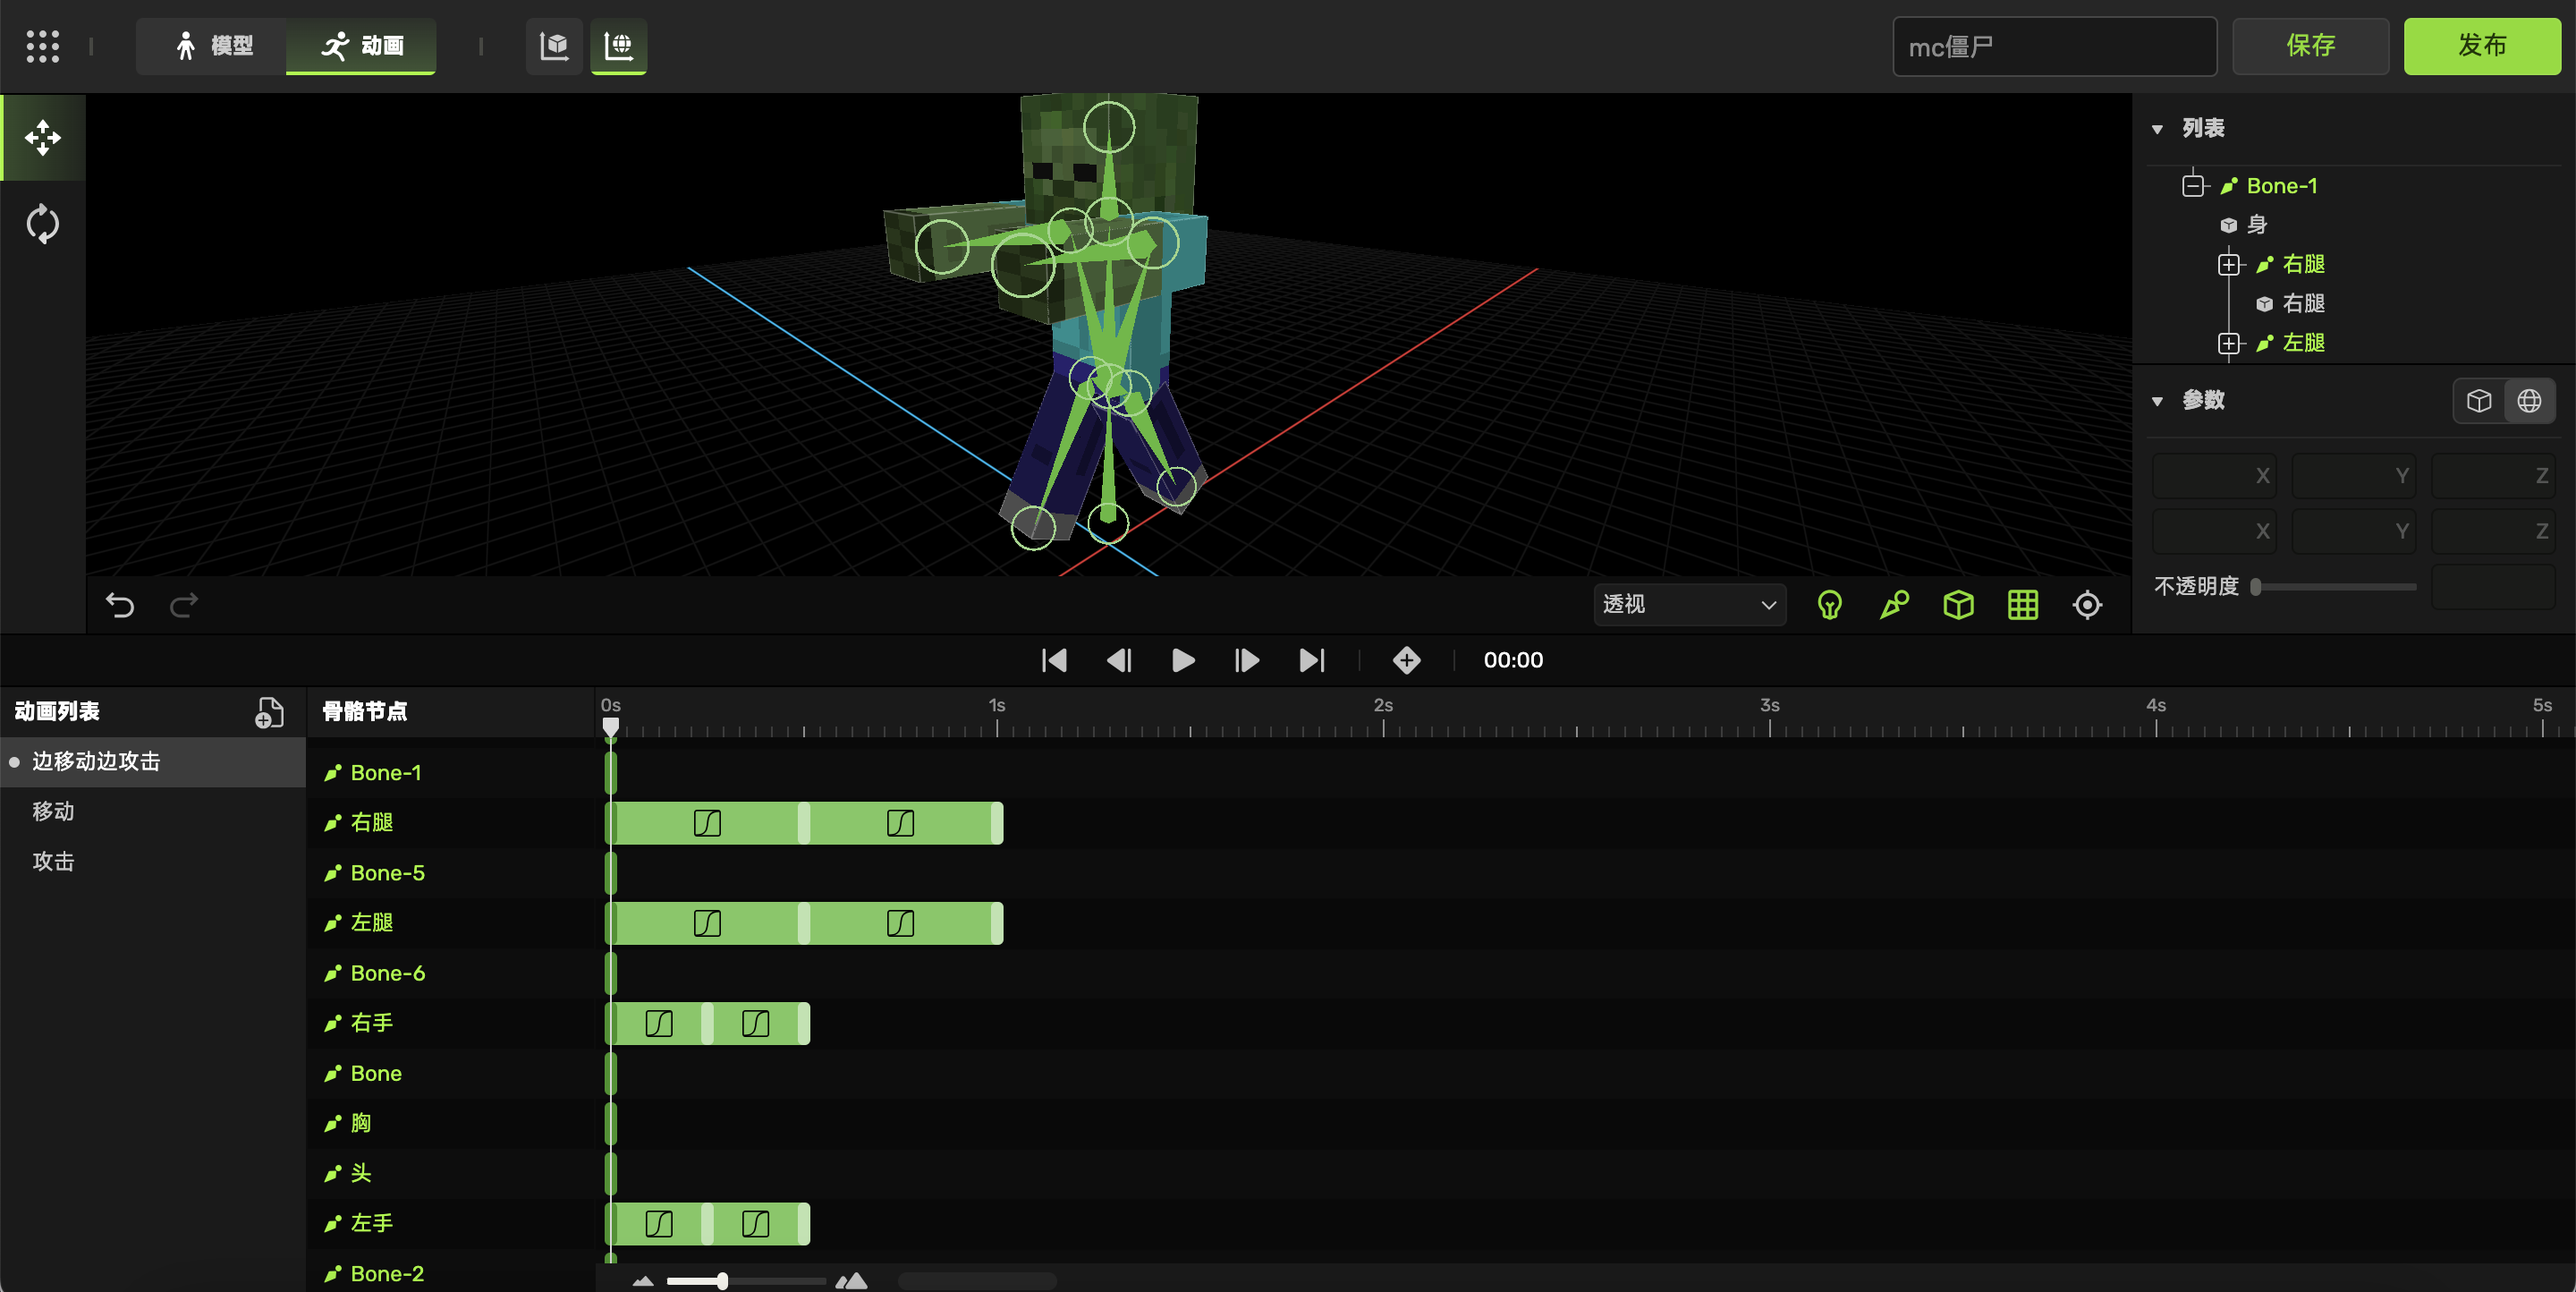Select the 边移动边攻击 animation
The width and height of the screenshot is (2576, 1292).
pyautogui.click(x=153, y=762)
